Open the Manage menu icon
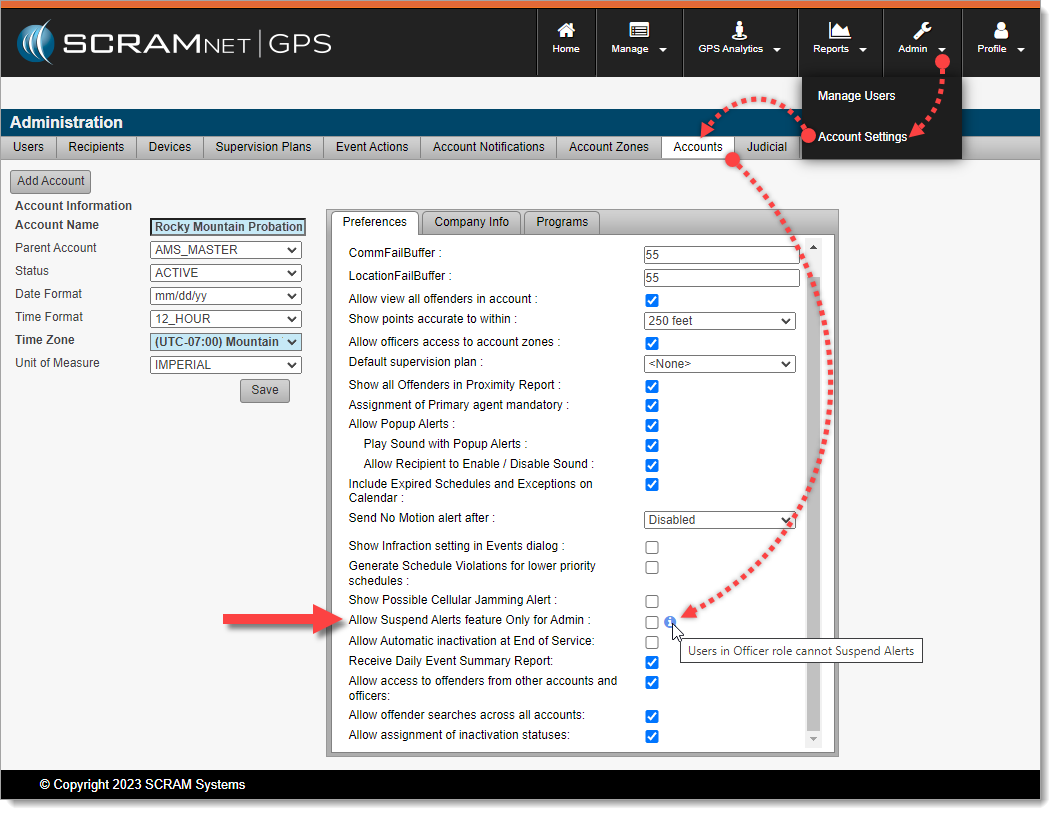The image size is (1056, 815). (x=638, y=30)
